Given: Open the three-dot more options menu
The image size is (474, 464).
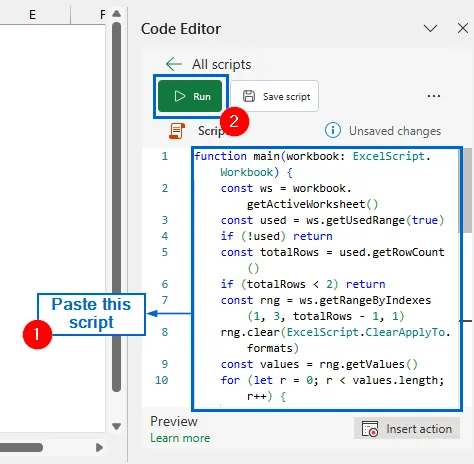Looking at the screenshot, I should coord(434,96).
